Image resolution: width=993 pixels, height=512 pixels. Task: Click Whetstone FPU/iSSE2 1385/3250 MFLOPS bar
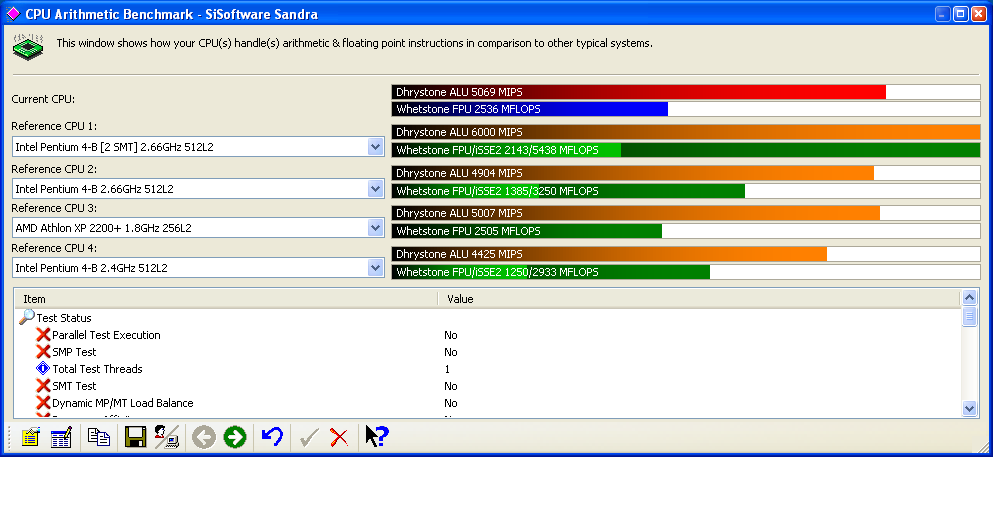point(686,191)
